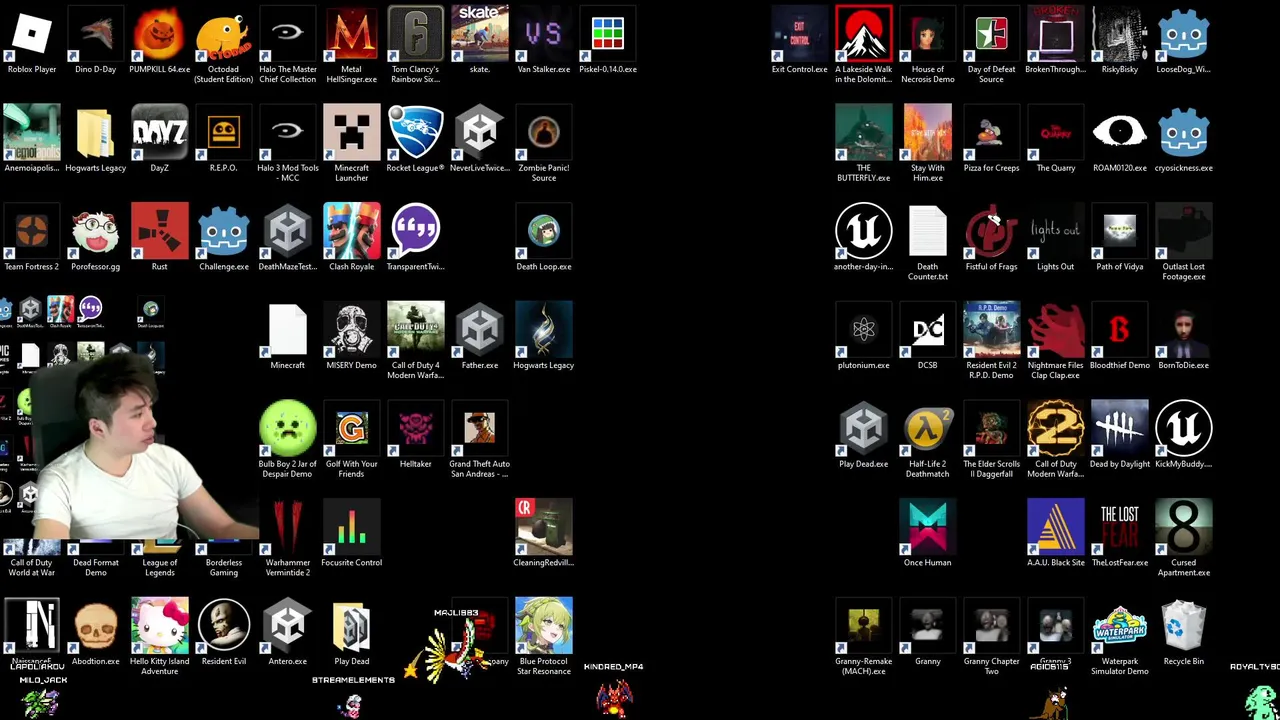Viewport: 1280px width, 720px height.
Task: Launch Golf With Your Friends icon
Action: pyautogui.click(x=352, y=428)
